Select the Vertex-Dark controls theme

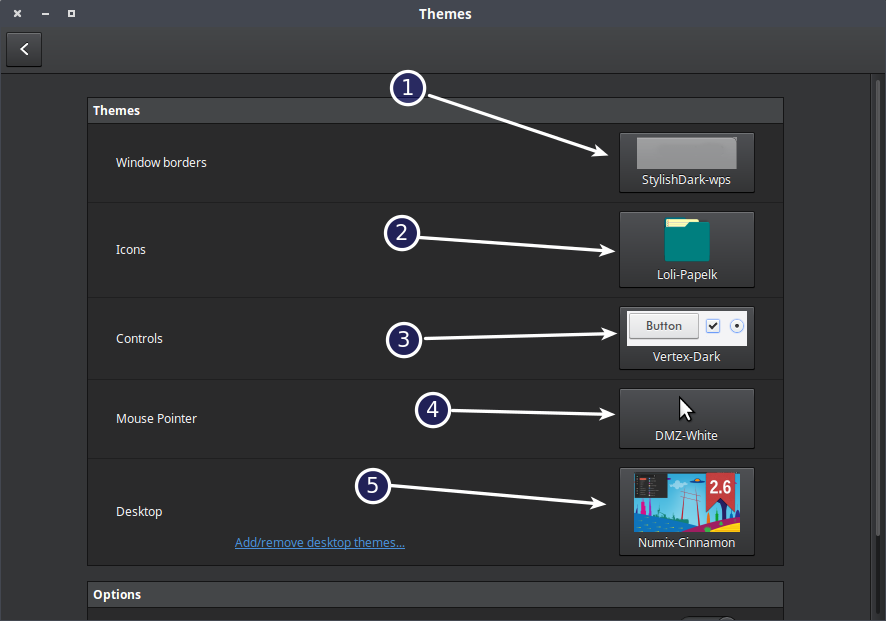(x=687, y=337)
